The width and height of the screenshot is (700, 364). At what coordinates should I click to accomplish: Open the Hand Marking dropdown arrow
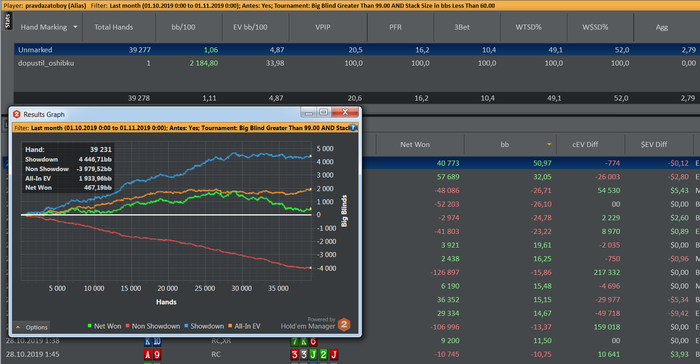[75, 27]
